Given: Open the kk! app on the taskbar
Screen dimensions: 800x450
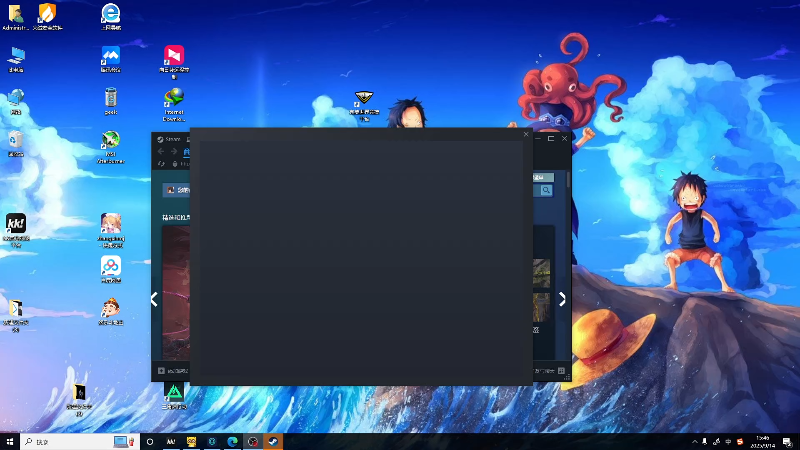Looking at the screenshot, I should [171, 442].
